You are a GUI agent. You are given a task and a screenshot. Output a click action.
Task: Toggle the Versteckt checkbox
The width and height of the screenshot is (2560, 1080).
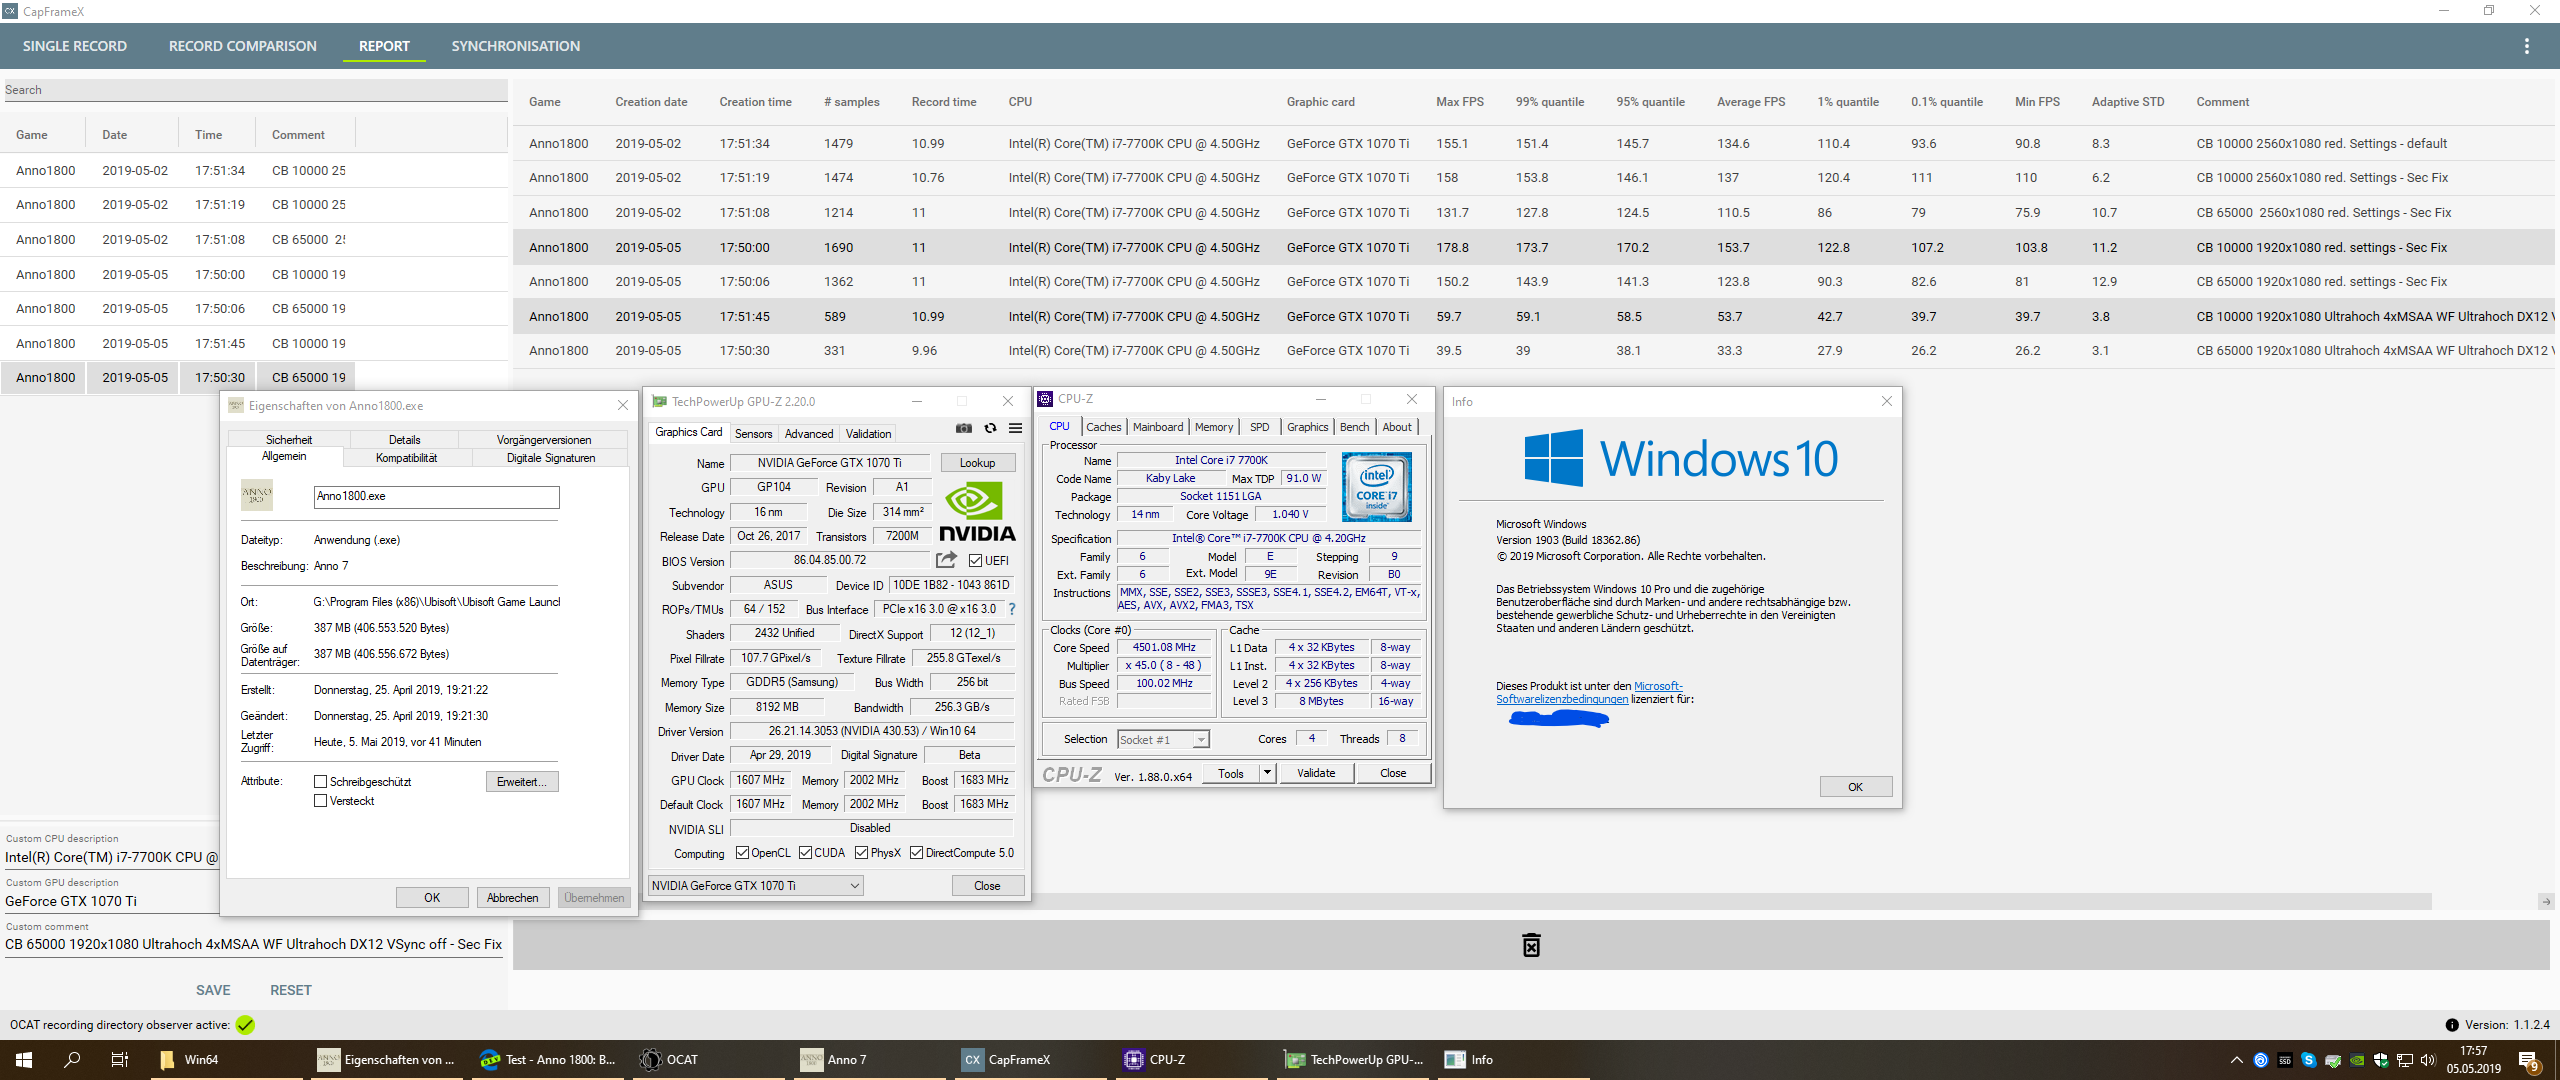[321, 801]
